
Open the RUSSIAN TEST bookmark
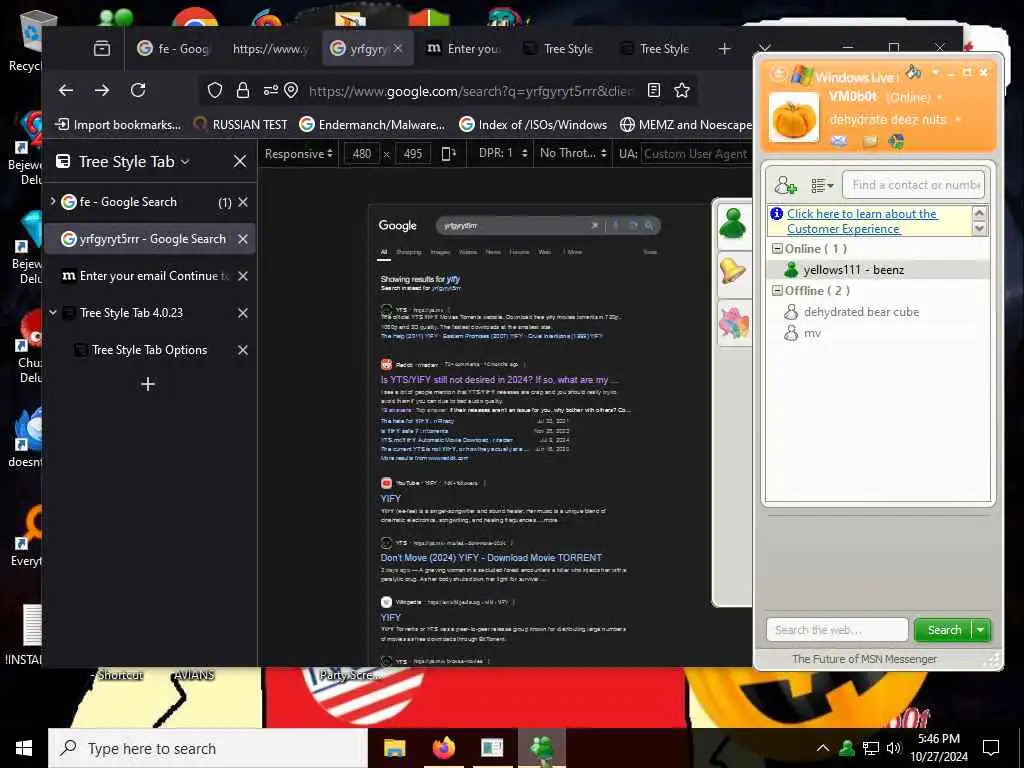[x=240, y=125]
